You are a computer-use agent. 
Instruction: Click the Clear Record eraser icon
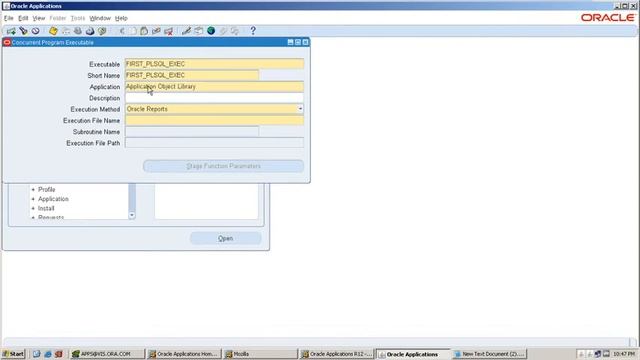point(156,31)
